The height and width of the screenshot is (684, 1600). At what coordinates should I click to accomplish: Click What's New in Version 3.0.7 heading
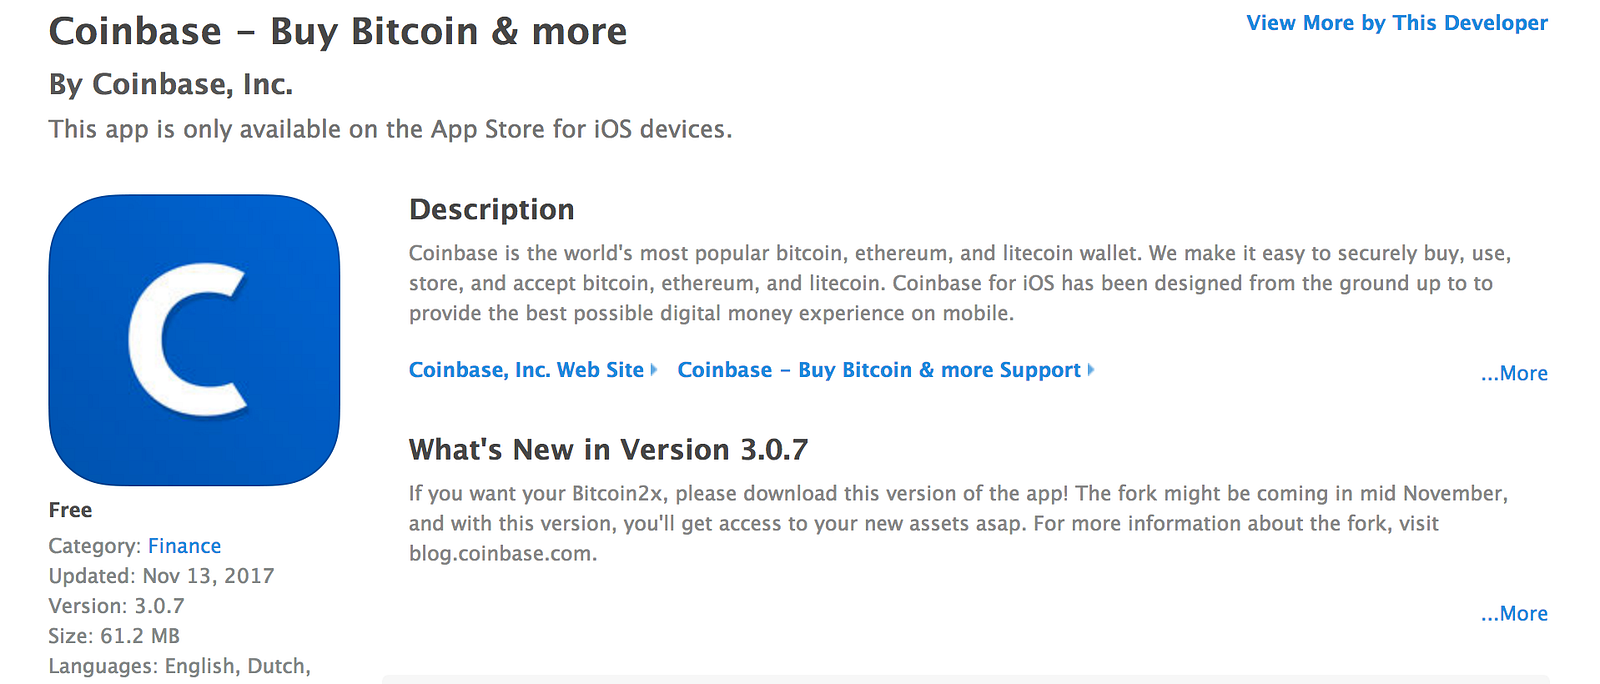pos(608,450)
